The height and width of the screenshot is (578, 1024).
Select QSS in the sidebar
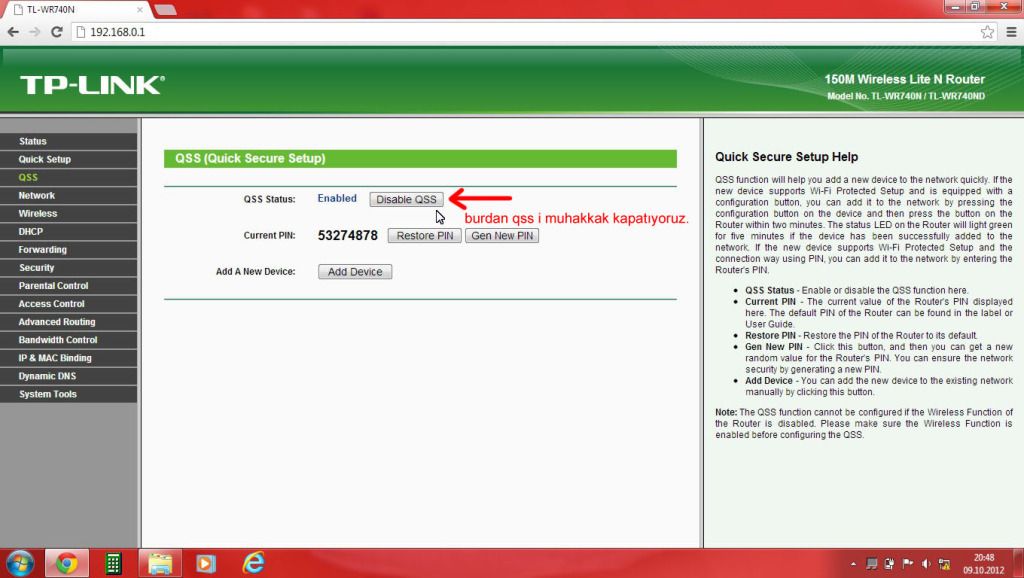point(69,177)
